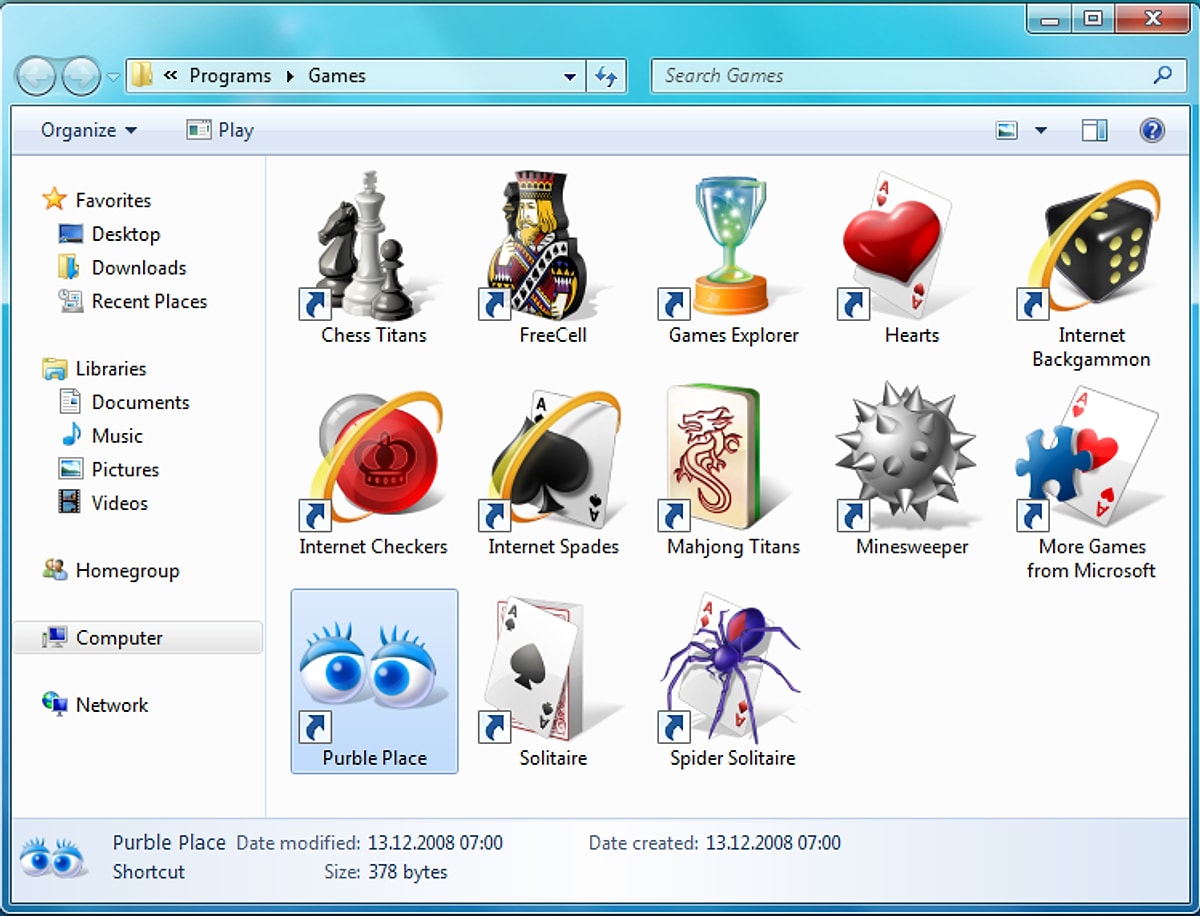The image size is (1200, 916).
Task: Click the back navigation arrow
Action: (x=35, y=76)
